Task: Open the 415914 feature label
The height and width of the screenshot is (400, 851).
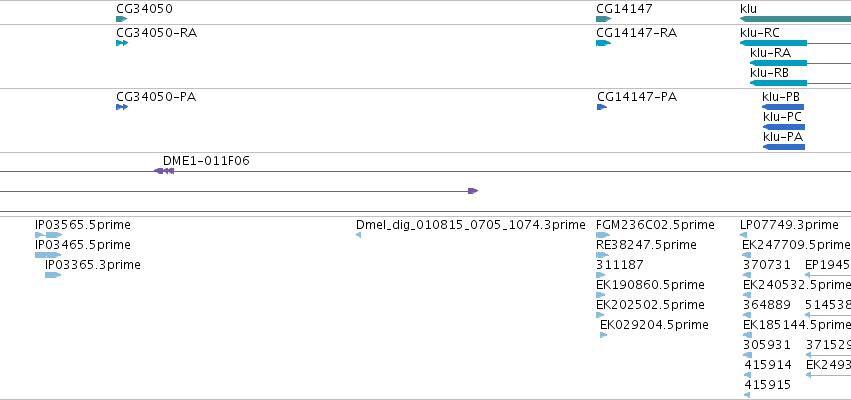Action: tap(768, 365)
